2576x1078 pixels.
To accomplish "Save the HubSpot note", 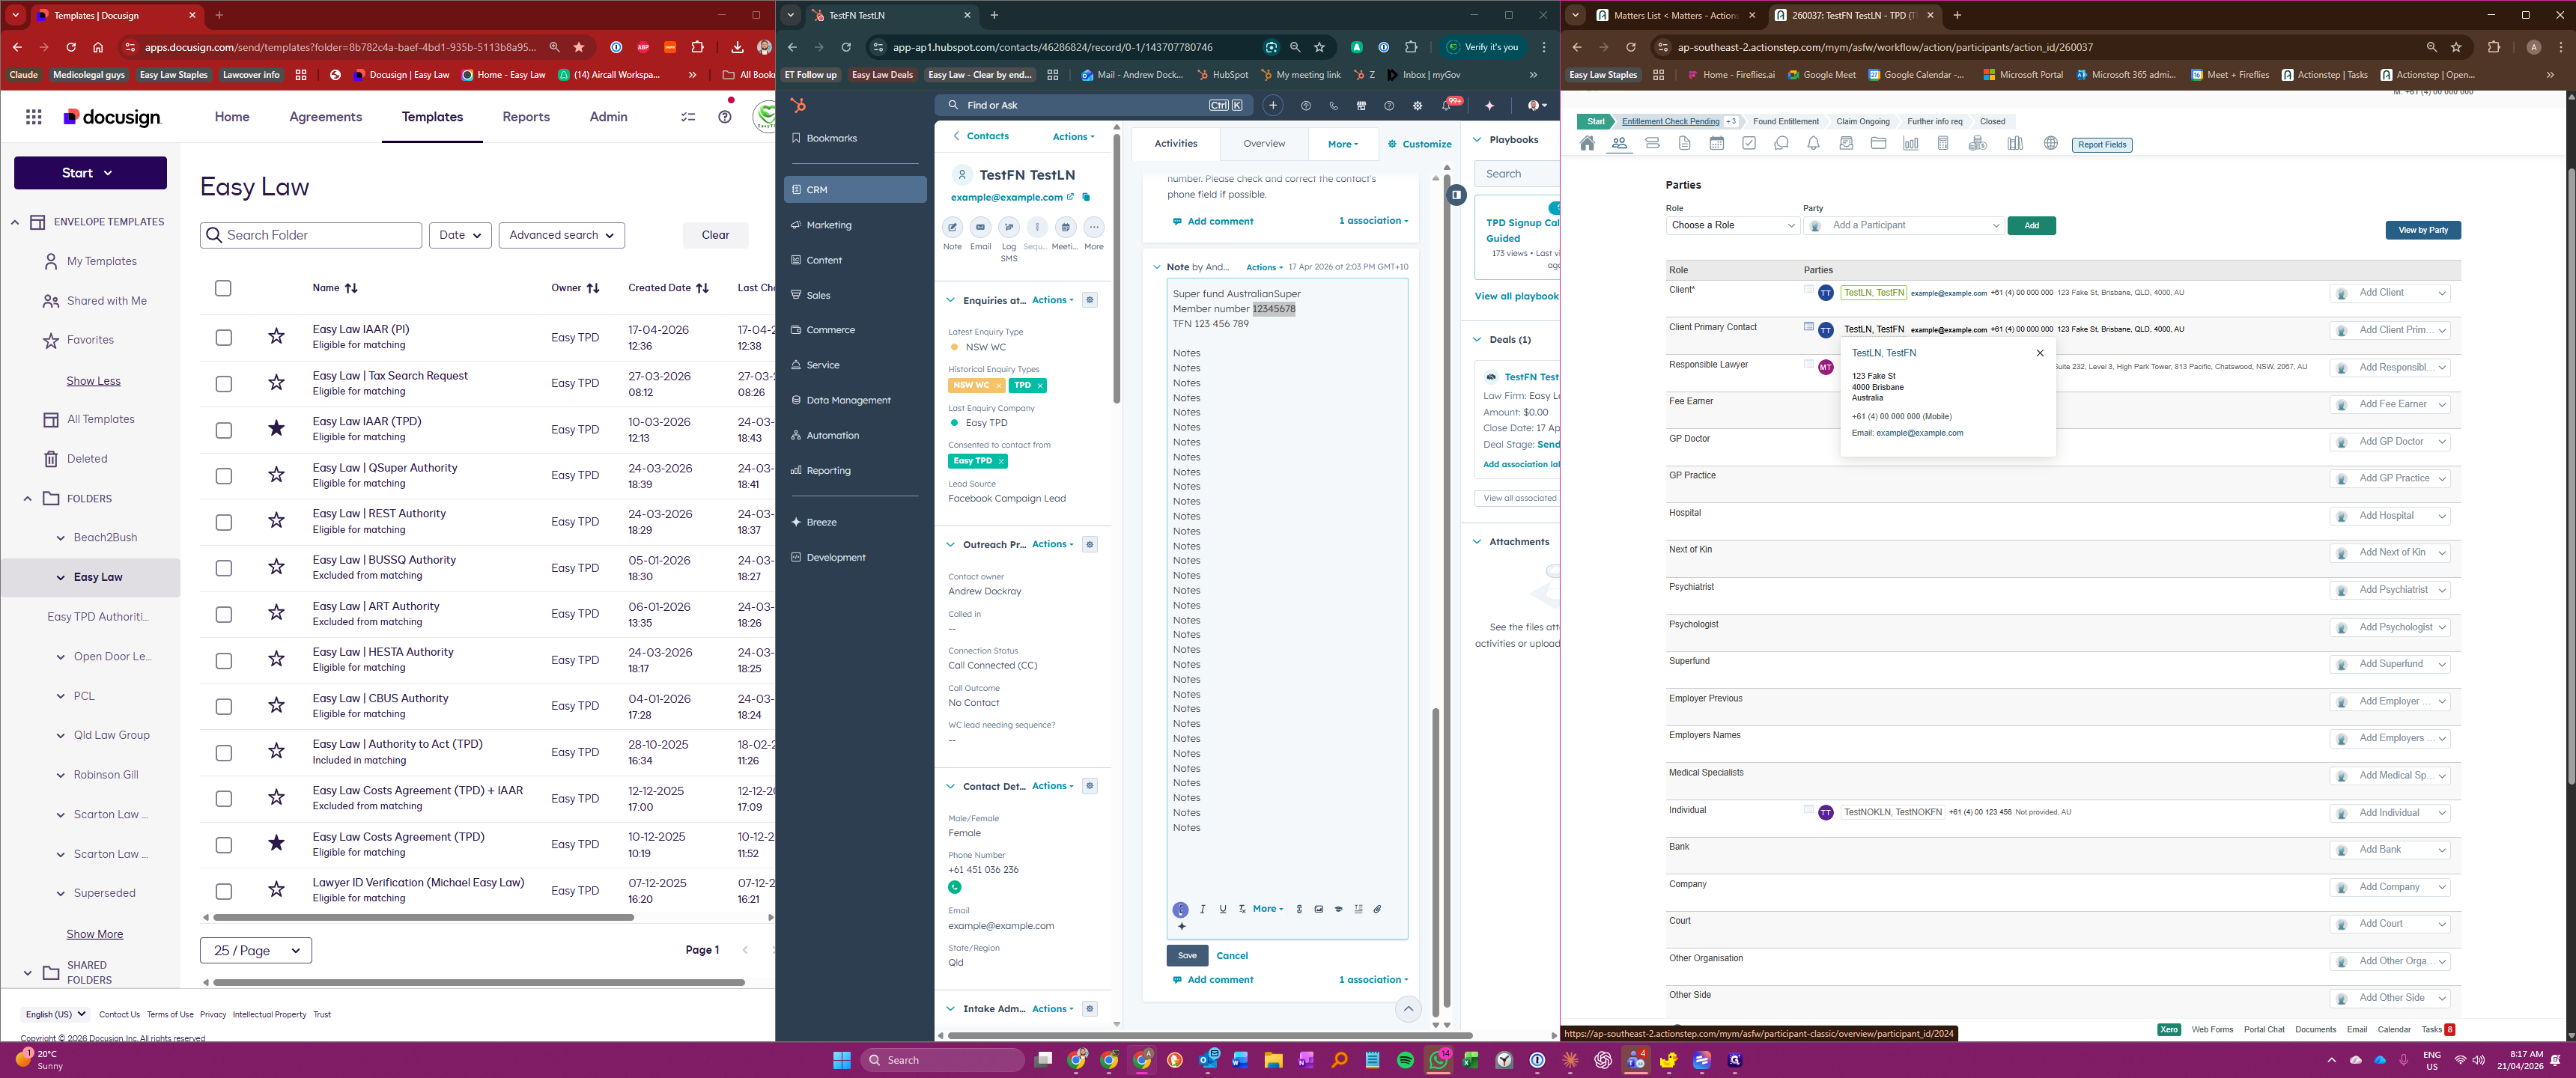I will click(1187, 956).
